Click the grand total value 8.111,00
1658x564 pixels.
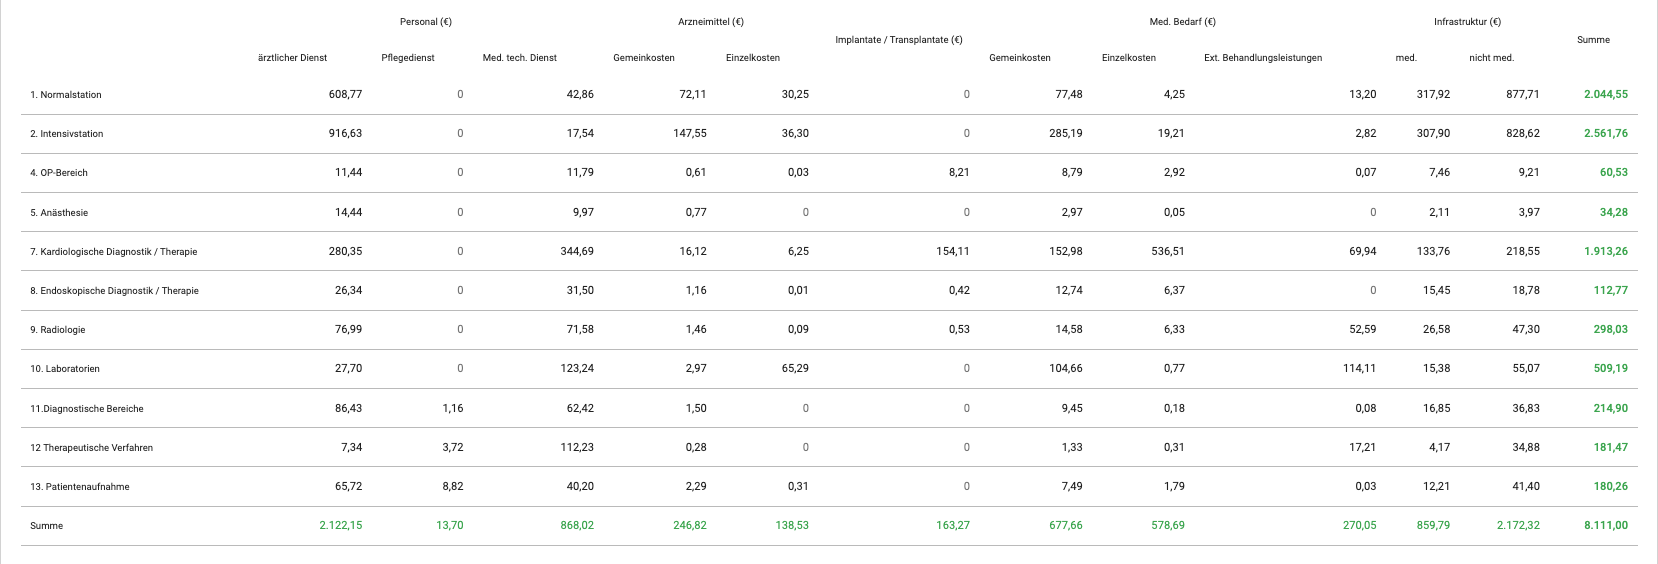click(1605, 526)
